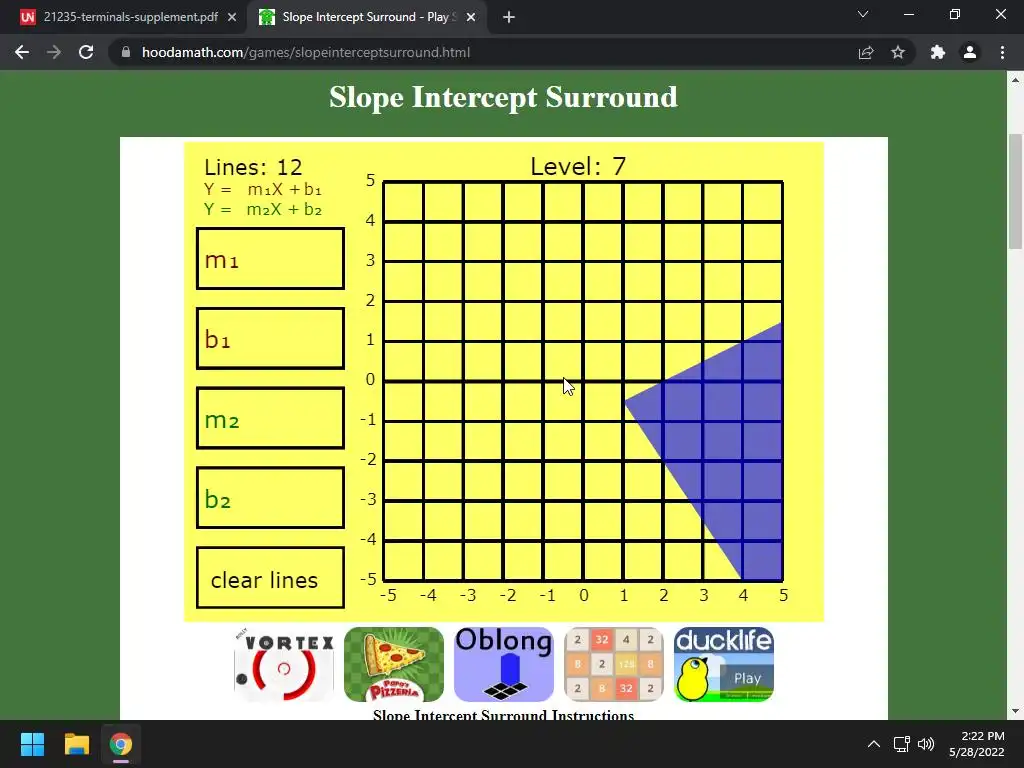Screen dimensions: 1024x768
Task: Click the clear lines button
Action: [x=270, y=577]
